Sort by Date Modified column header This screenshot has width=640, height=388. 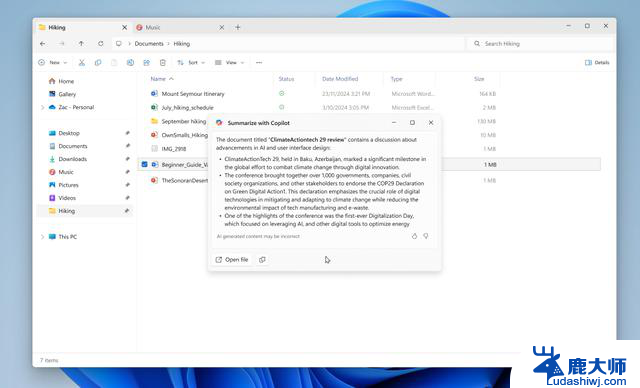(340, 79)
